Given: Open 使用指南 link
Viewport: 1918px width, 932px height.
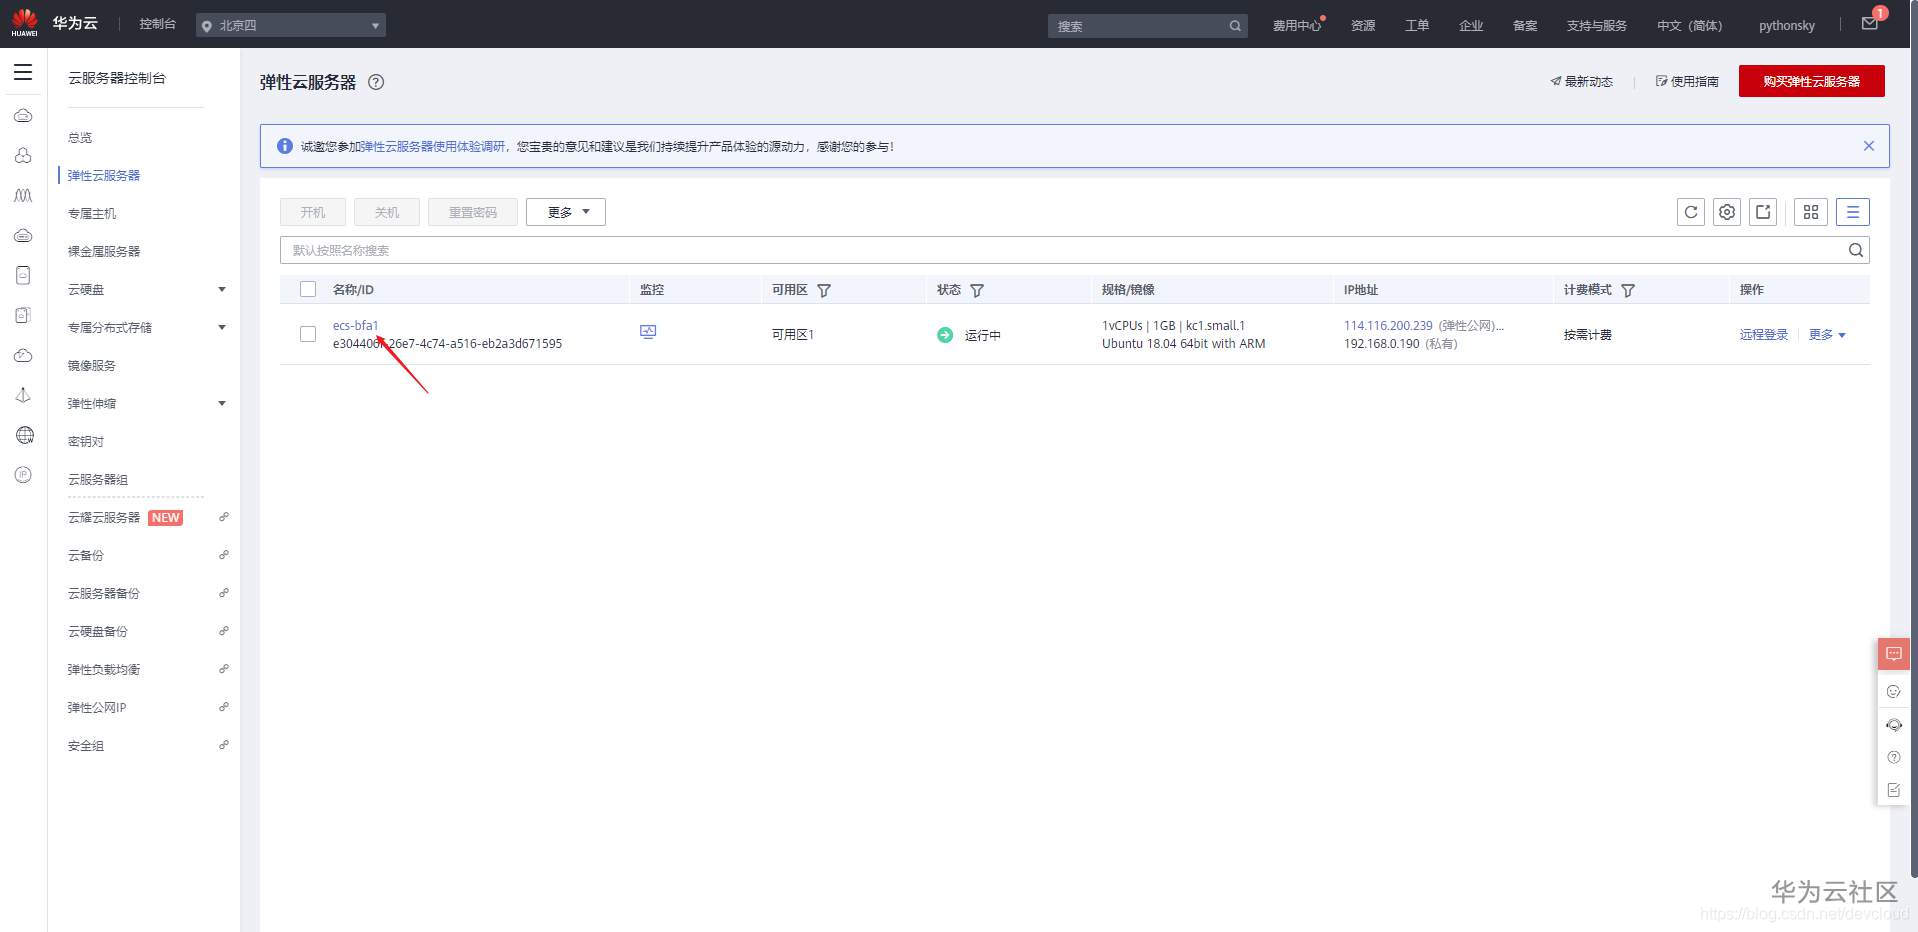Looking at the screenshot, I should pyautogui.click(x=1688, y=81).
